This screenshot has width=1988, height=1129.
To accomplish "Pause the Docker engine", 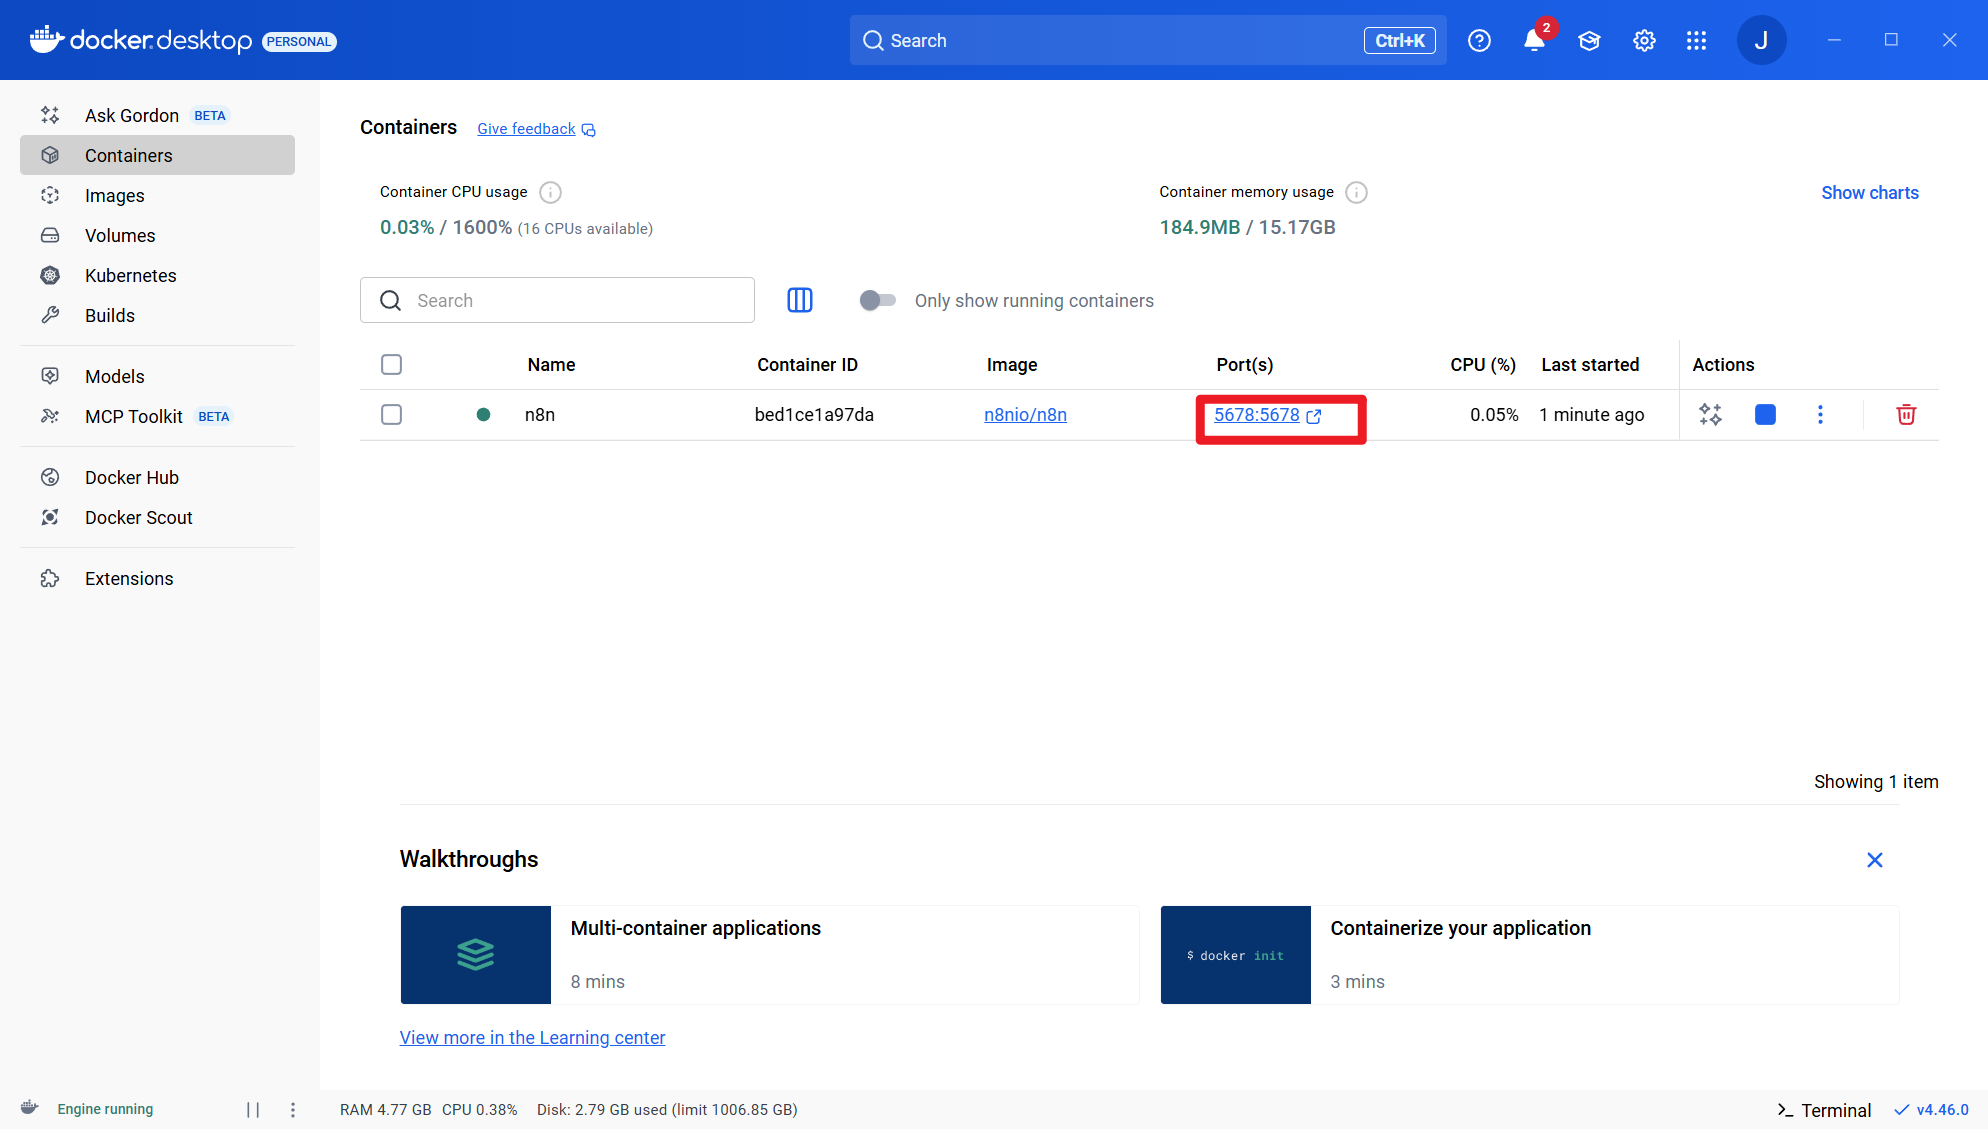I will coord(253,1109).
